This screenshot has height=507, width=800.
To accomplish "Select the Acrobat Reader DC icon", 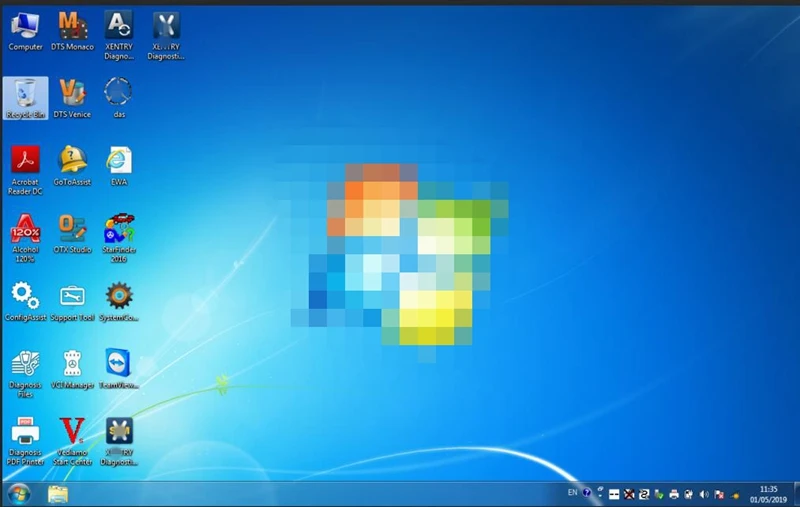I will click(x=25, y=170).
